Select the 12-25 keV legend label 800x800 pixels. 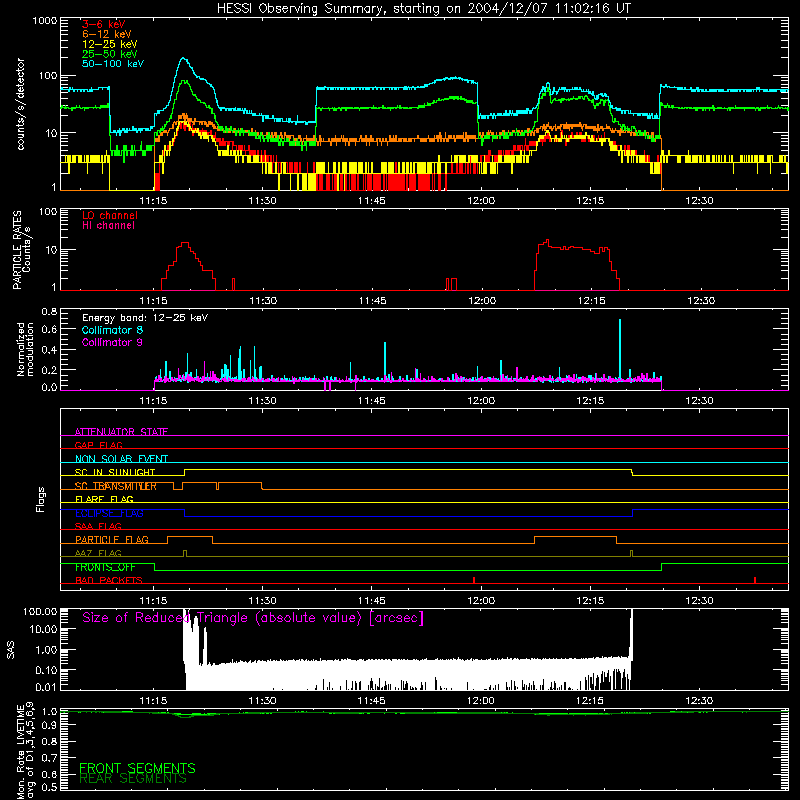tap(110, 44)
